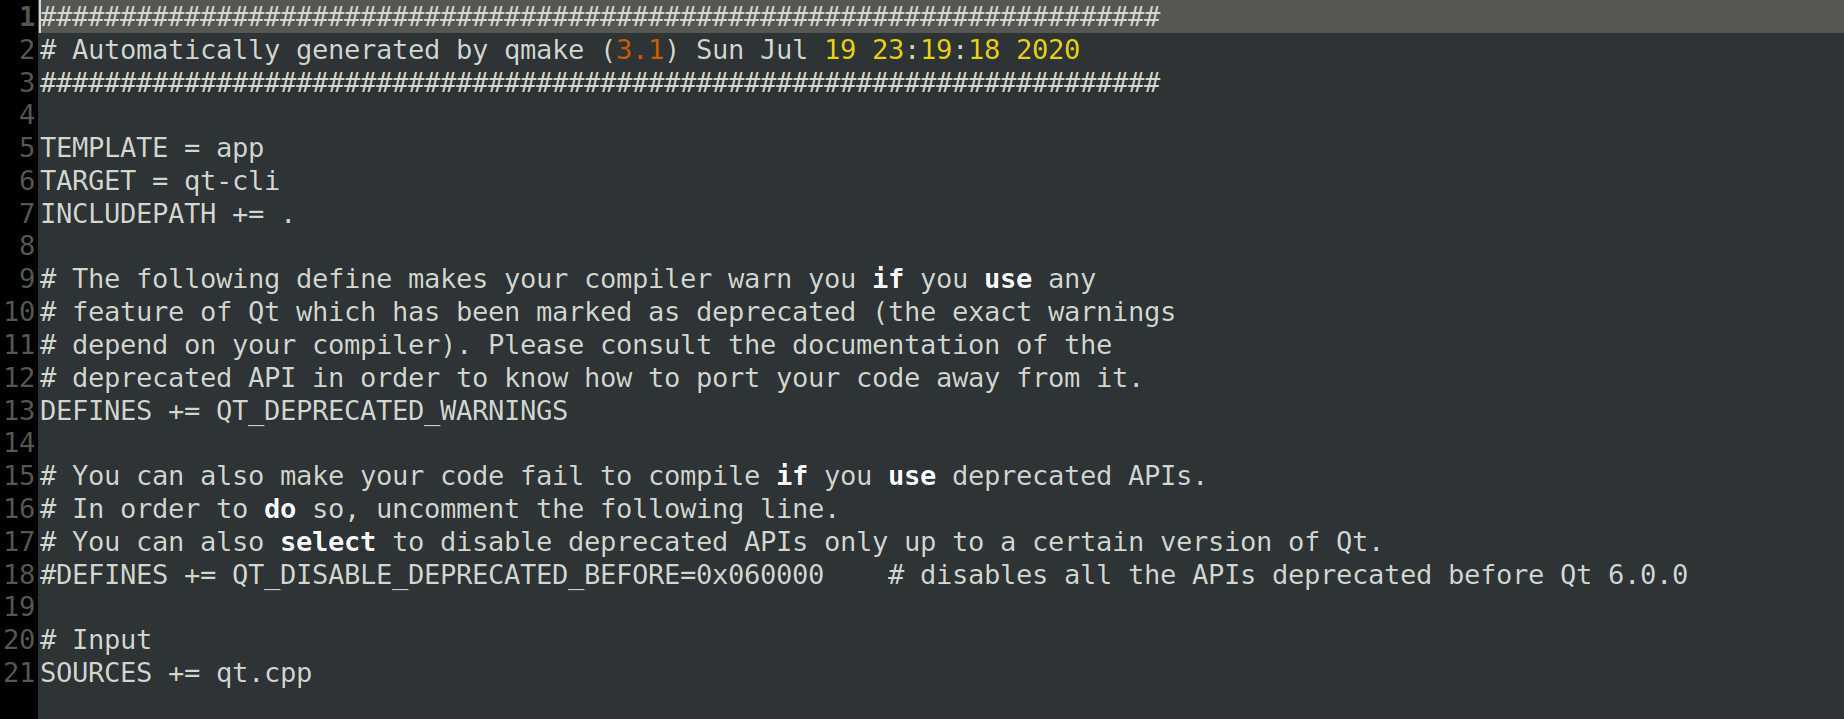Image resolution: width=1844 pixels, height=719 pixels.
Task: Click the version number 3.1 in the header comment
Action: [640, 50]
